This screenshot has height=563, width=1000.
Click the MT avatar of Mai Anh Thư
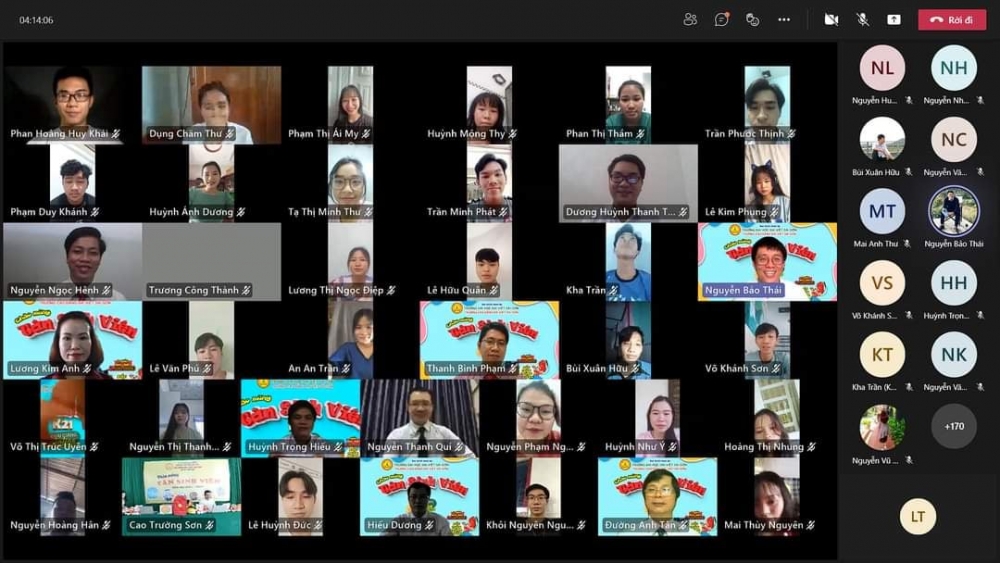(x=882, y=211)
